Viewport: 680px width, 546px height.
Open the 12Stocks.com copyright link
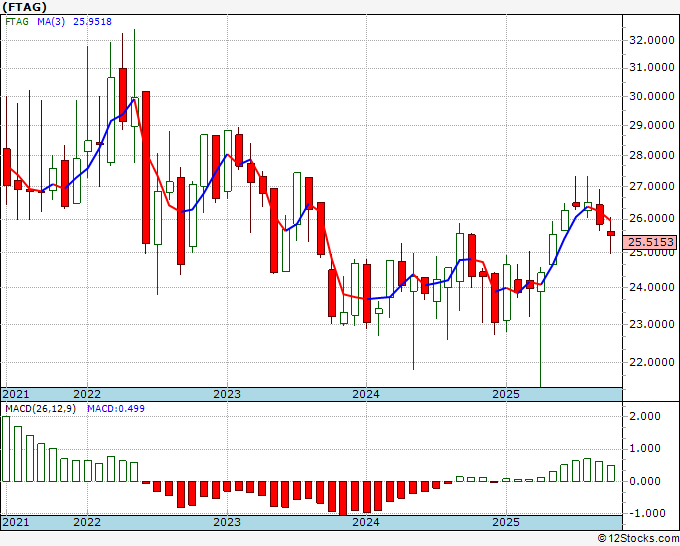[x=638, y=539]
